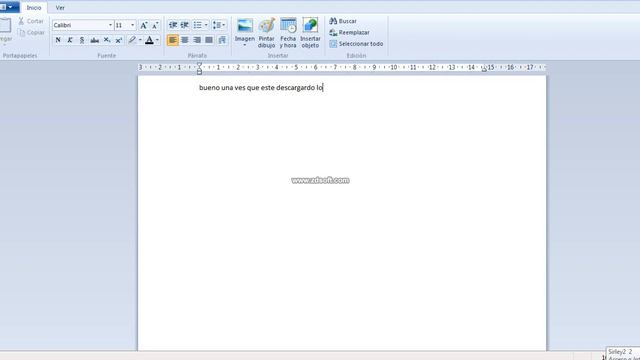Click the increase indent icon
Screen dimensions: 640x360
pyautogui.click(x=185, y=25)
